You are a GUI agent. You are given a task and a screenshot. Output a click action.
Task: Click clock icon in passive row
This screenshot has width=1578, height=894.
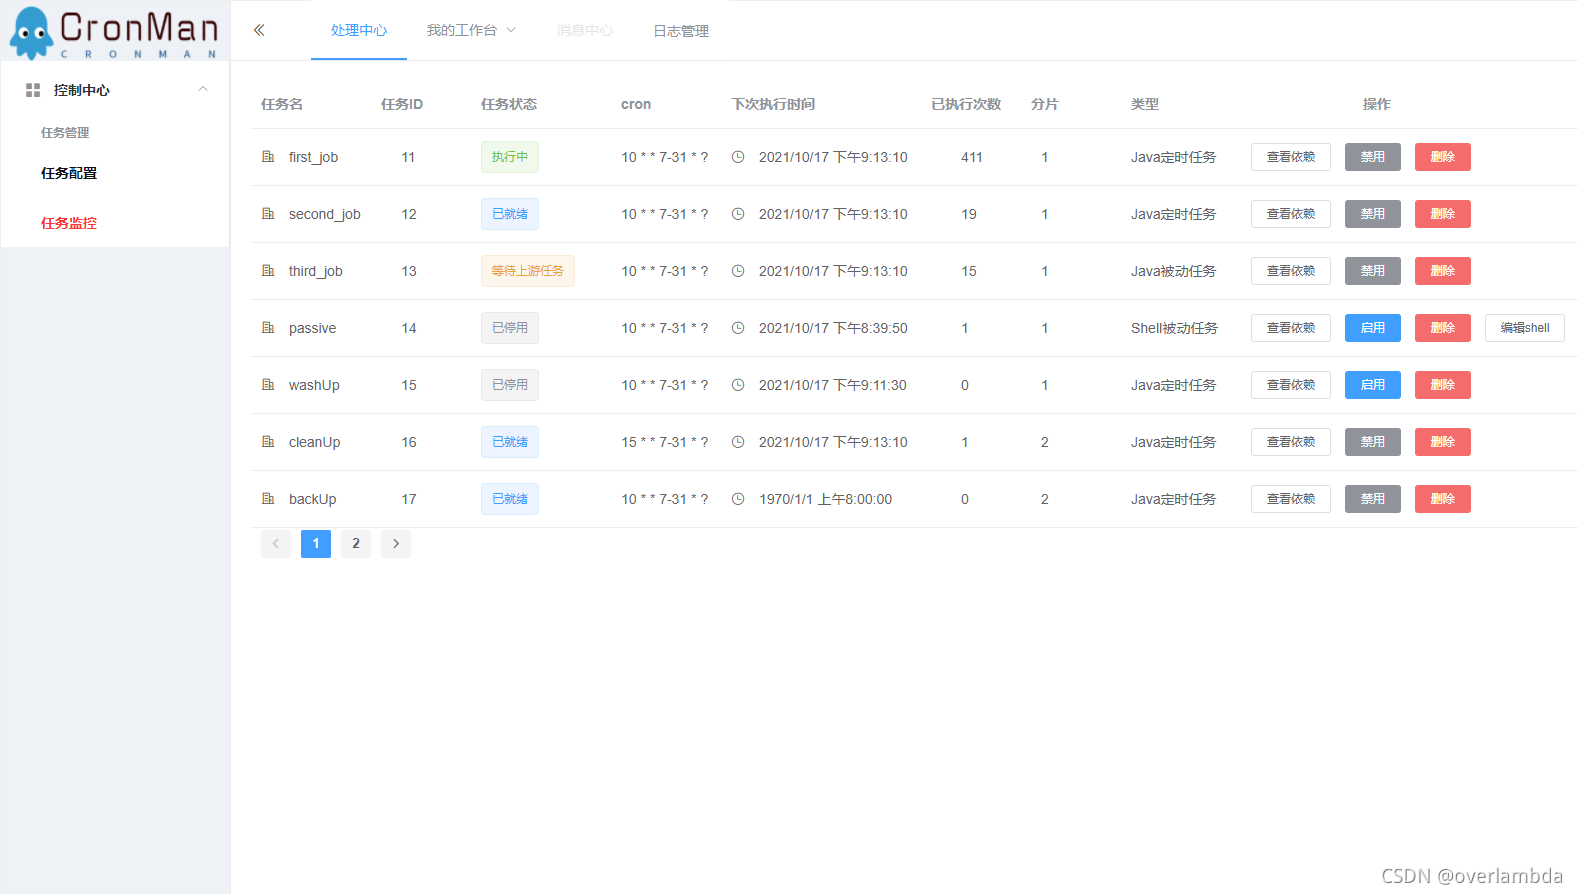pyautogui.click(x=738, y=328)
